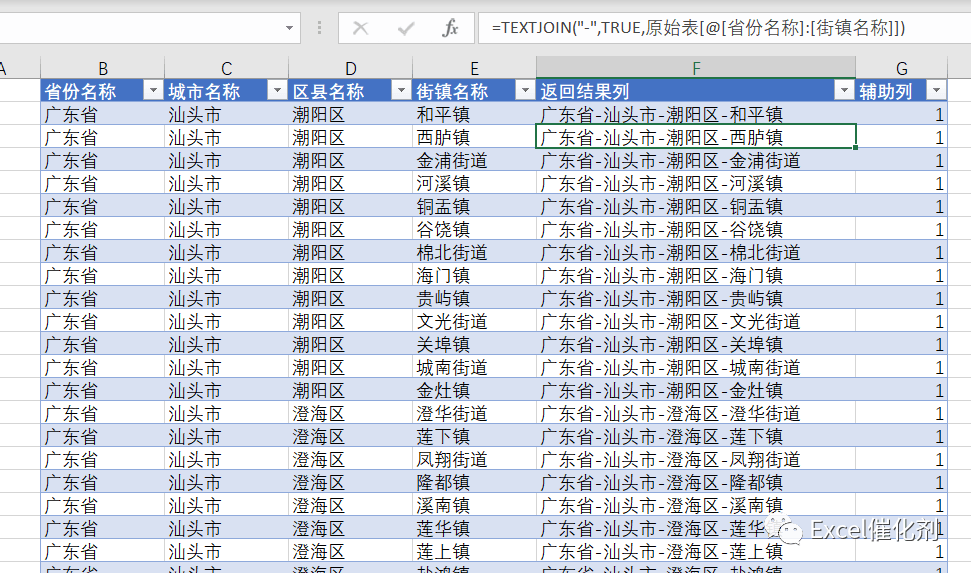Select result 广东省-汕头市-澄海区-隆都镇

click(x=696, y=482)
